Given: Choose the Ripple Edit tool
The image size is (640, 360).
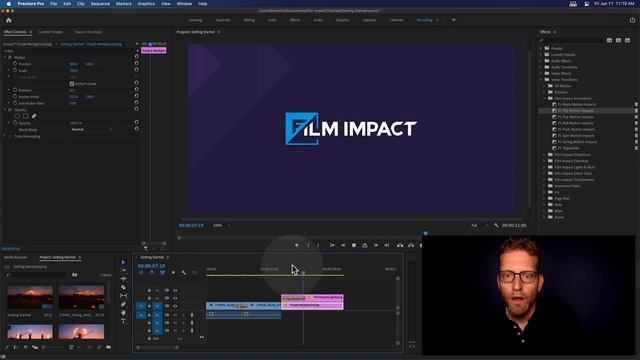Looking at the screenshot, I should pos(123,279).
